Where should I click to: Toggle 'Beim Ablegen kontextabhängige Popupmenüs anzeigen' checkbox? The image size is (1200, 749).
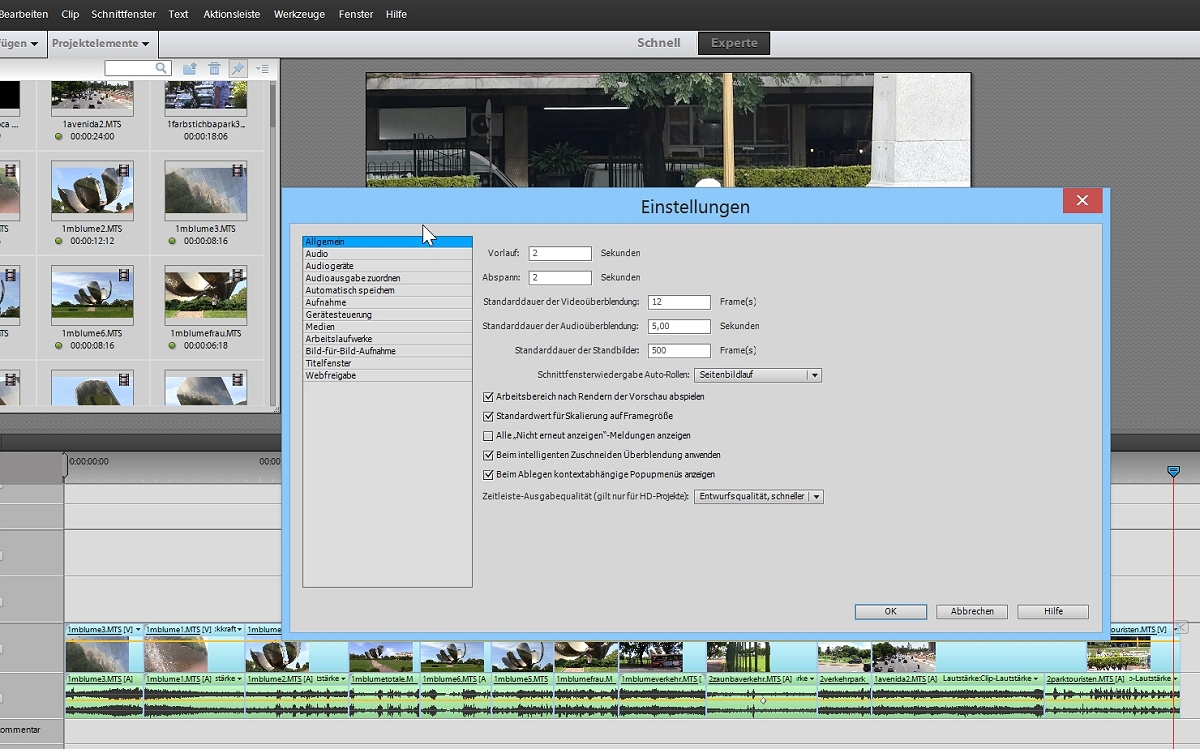click(x=489, y=475)
